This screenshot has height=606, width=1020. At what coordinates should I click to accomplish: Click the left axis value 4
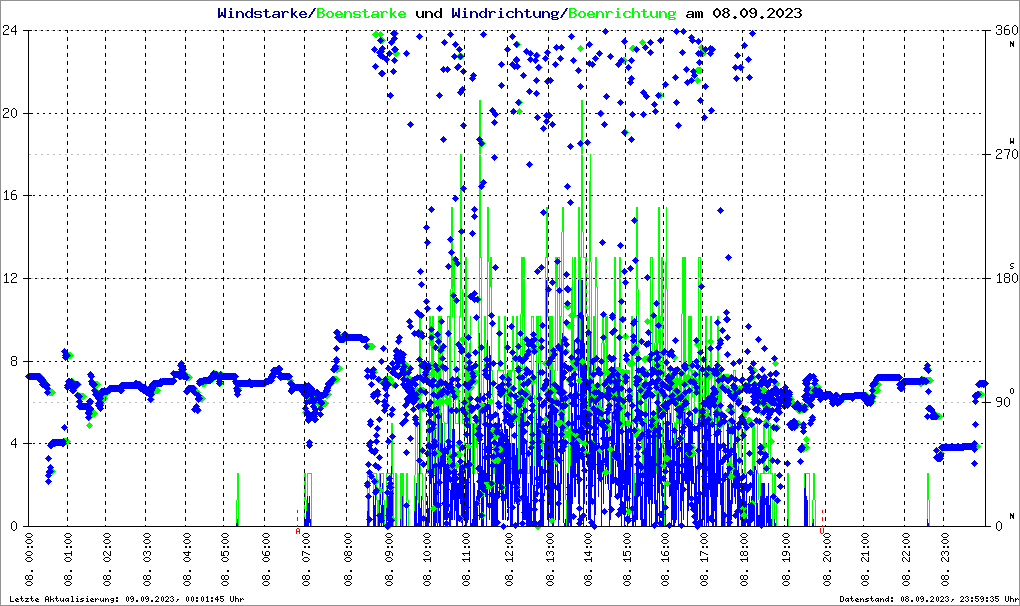[13, 443]
